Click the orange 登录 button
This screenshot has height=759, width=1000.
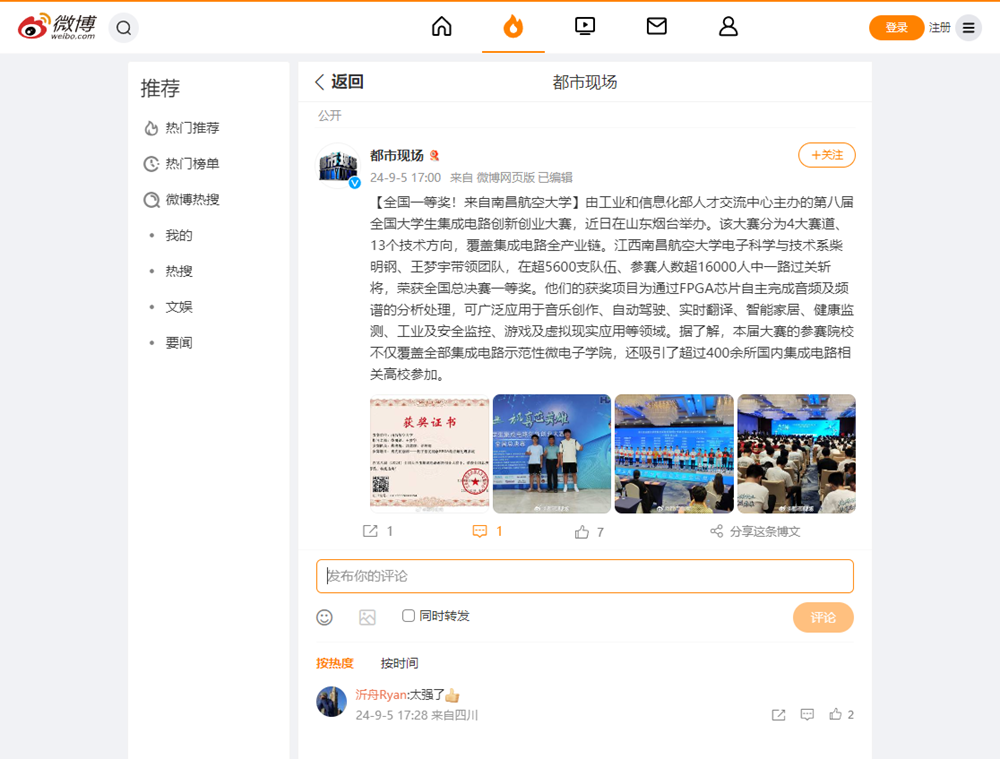896,28
